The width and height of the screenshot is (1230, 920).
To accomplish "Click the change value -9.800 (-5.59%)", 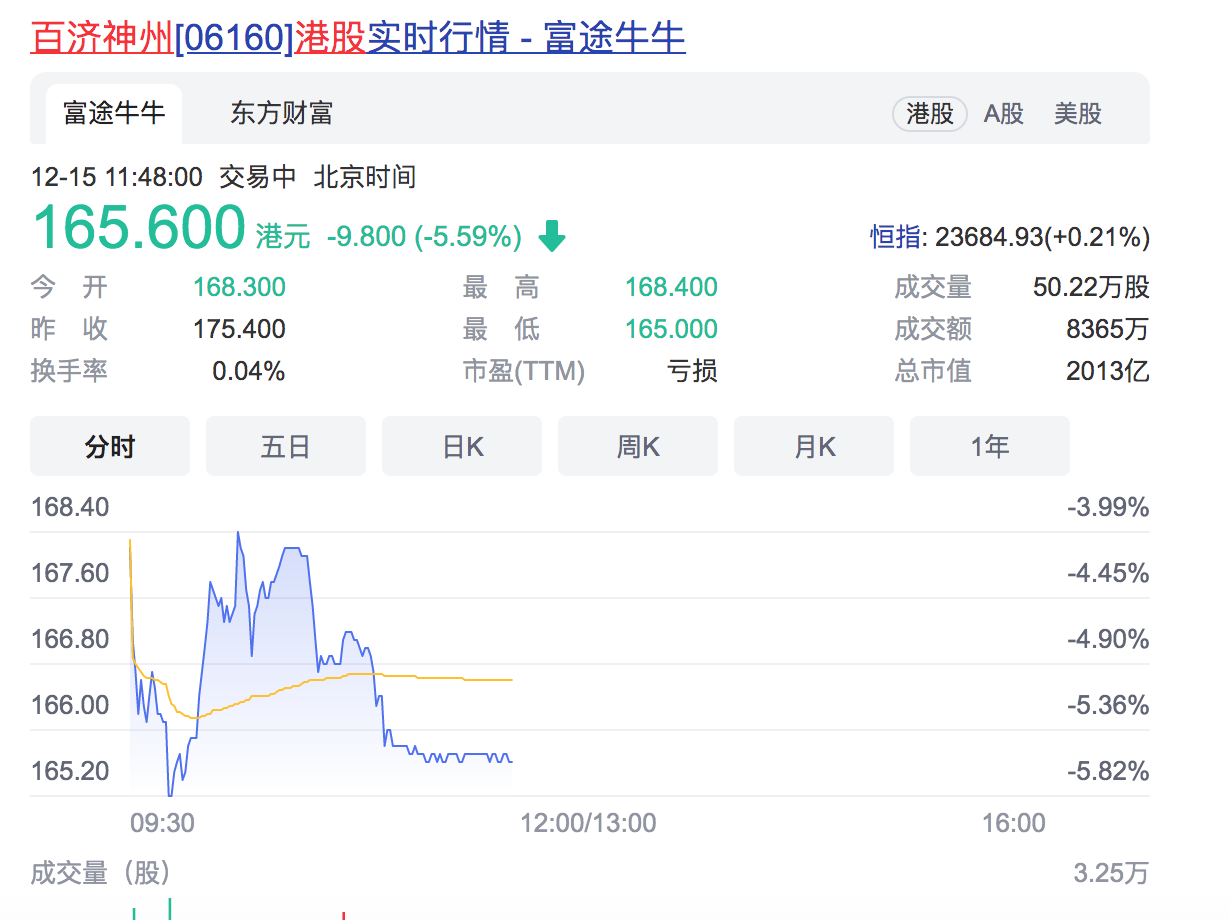I will pos(424,237).
